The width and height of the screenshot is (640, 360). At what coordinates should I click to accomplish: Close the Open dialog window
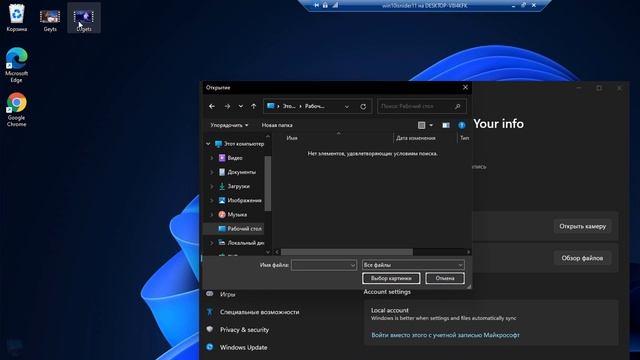pyautogui.click(x=465, y=87)
